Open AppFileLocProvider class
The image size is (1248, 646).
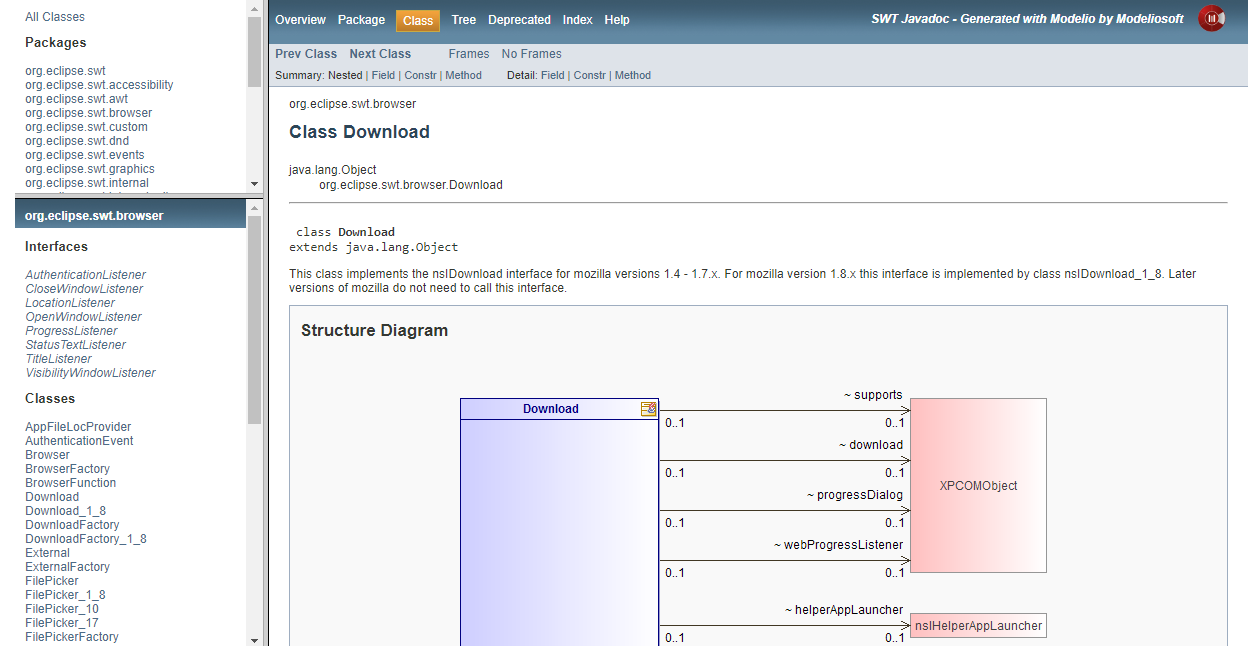pyautogui.click(x=78, y=427)
